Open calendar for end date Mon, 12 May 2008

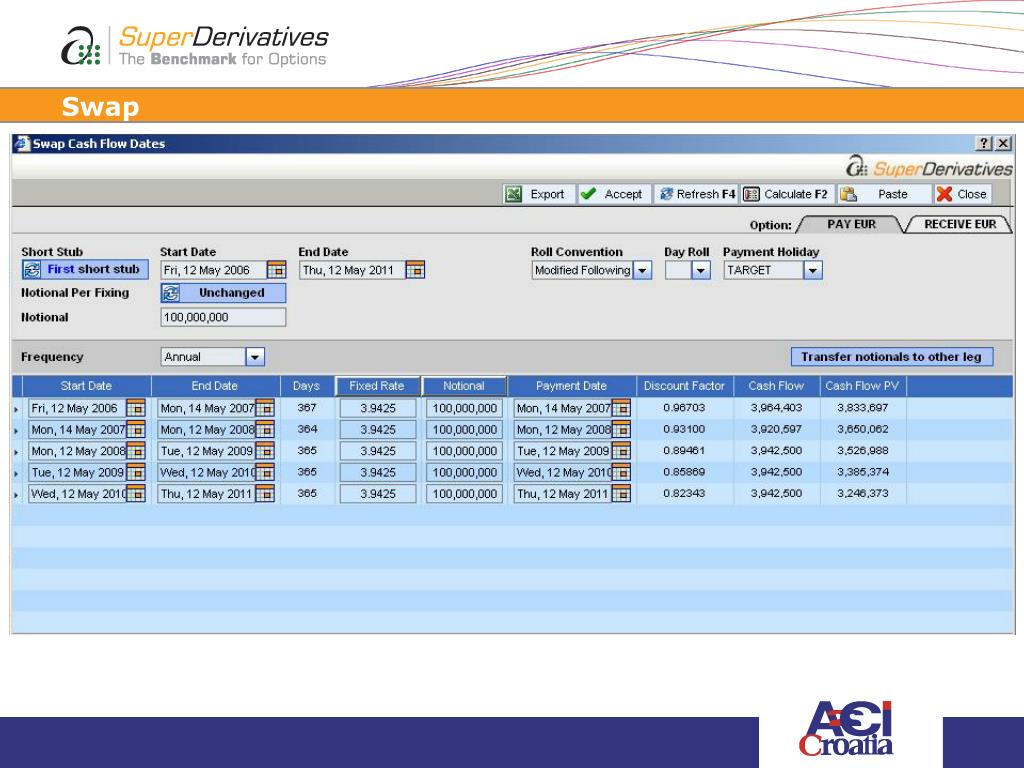(x=264, y=430)
